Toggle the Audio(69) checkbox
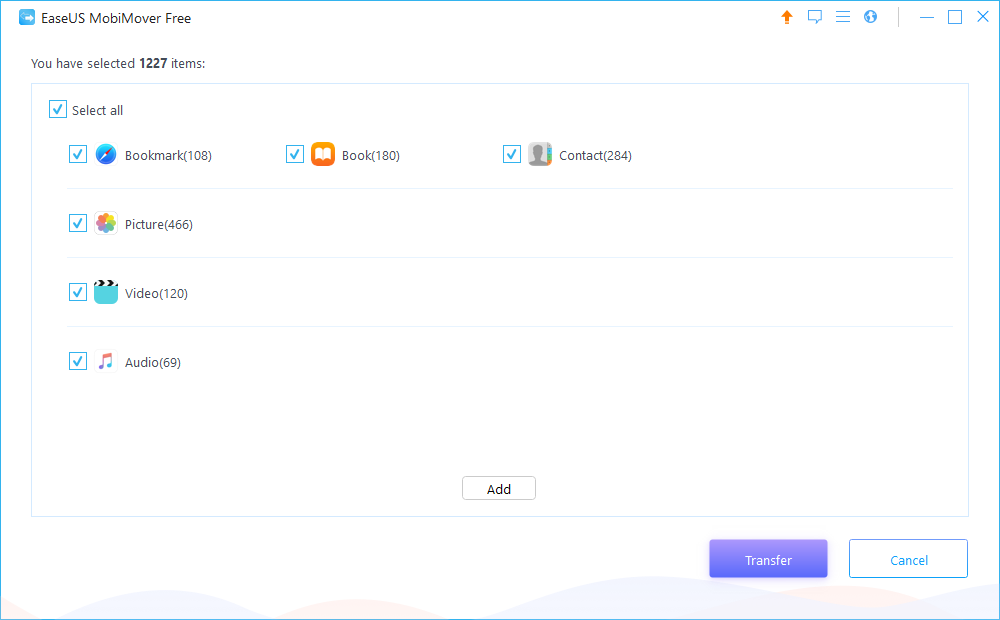1000x620 pixels. point(78,361)
